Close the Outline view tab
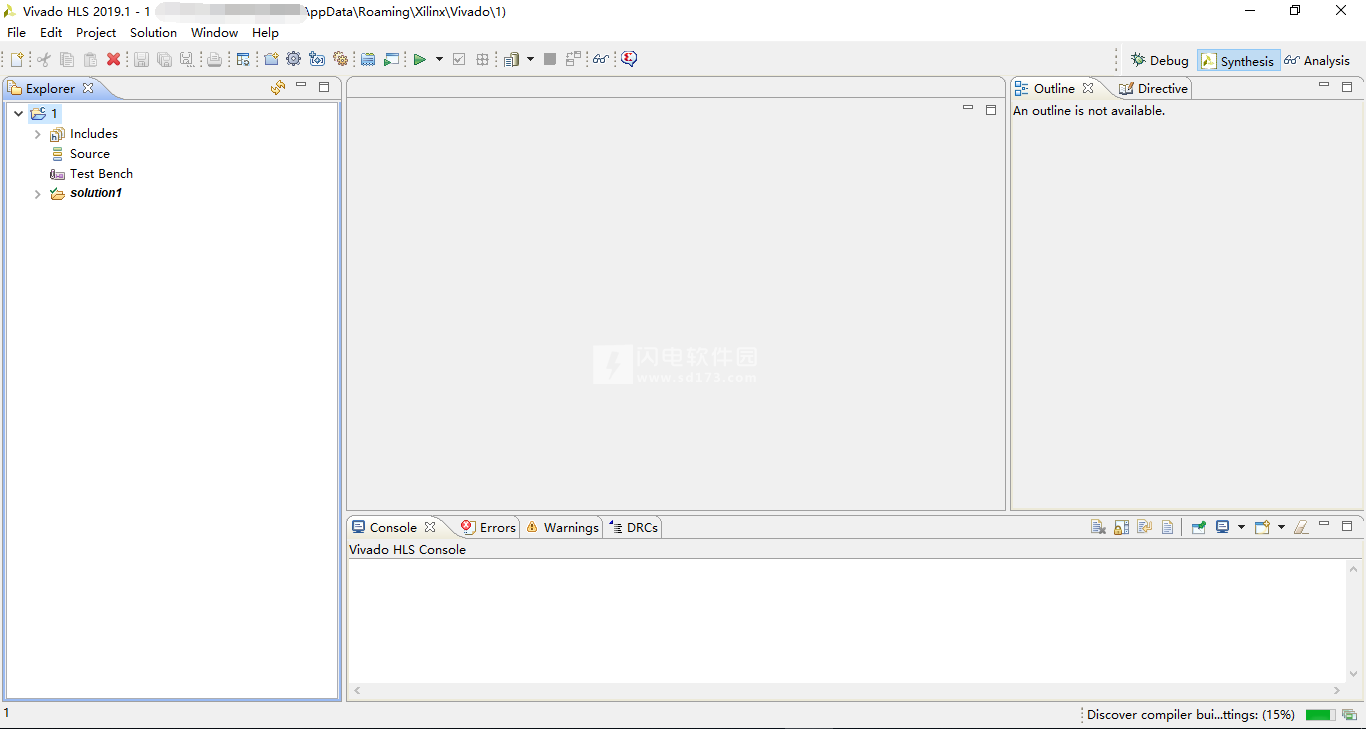Image resolution: width=1366 pixels, height=729 pixels. tap(1088, 88)
